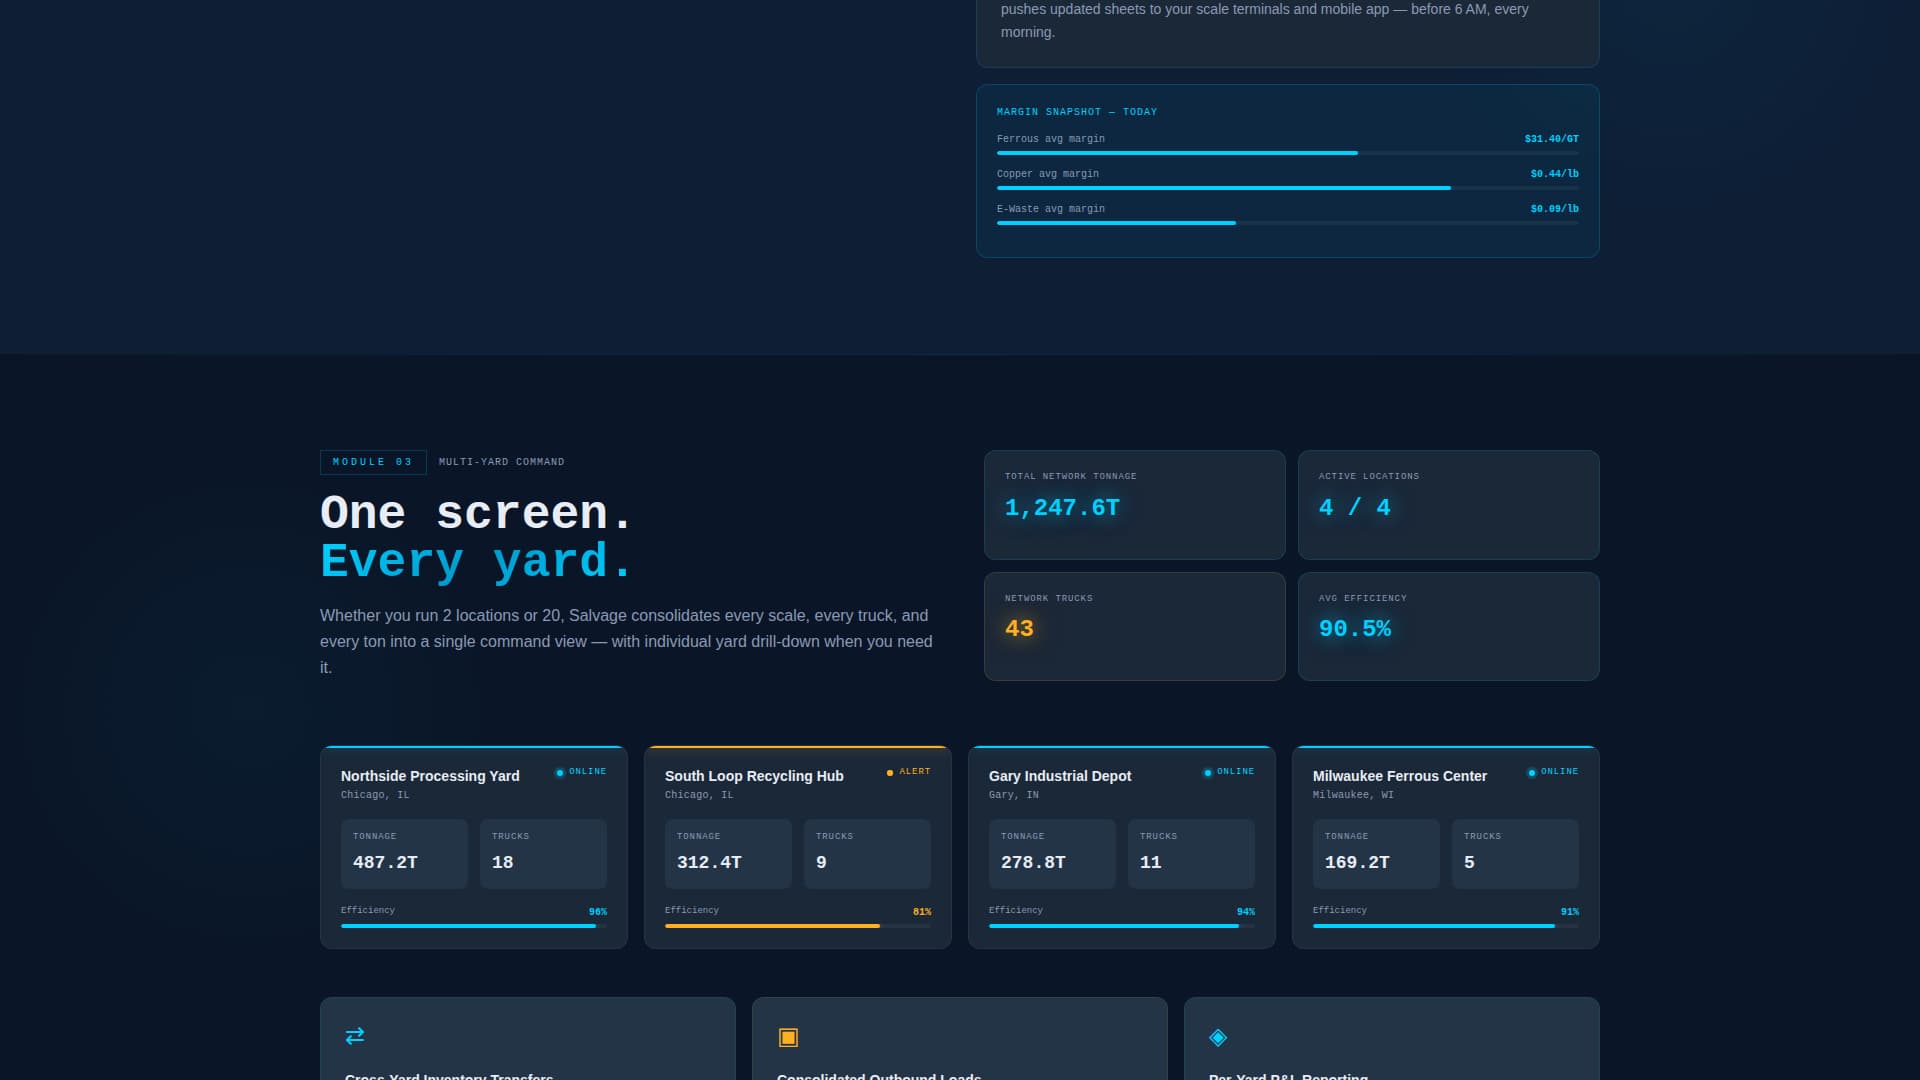Click the $31.40/GT ferrous margin value
Screen dimensions: 1920x1080
tap(1551, 139)
